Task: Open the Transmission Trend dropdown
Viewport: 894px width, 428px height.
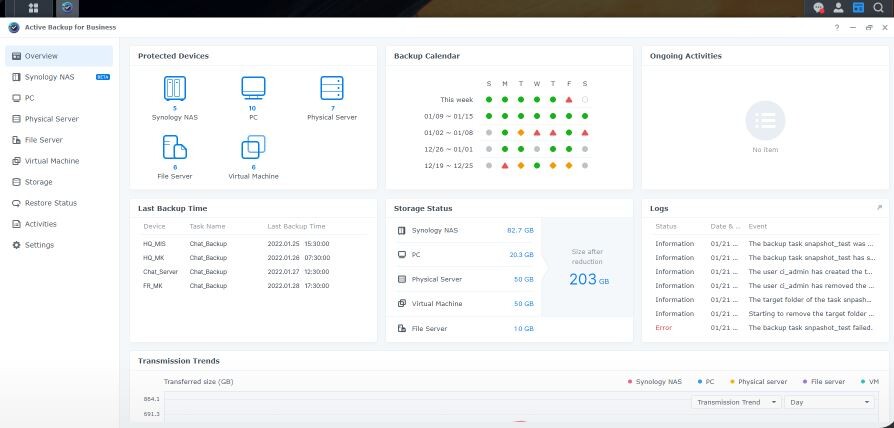Action: (736, 402)
